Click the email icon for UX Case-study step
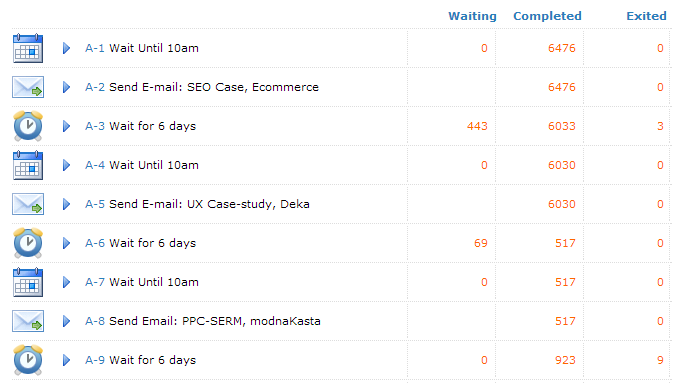The width and height of the screenshot is (674, 383). [28, 204]
